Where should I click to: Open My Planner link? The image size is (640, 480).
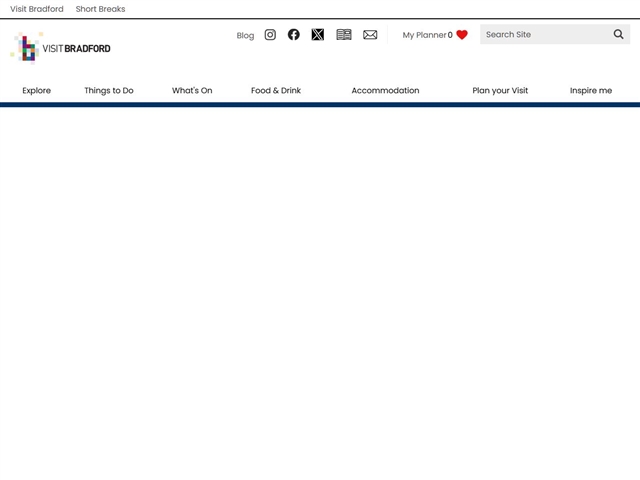(x=427, y=35)
